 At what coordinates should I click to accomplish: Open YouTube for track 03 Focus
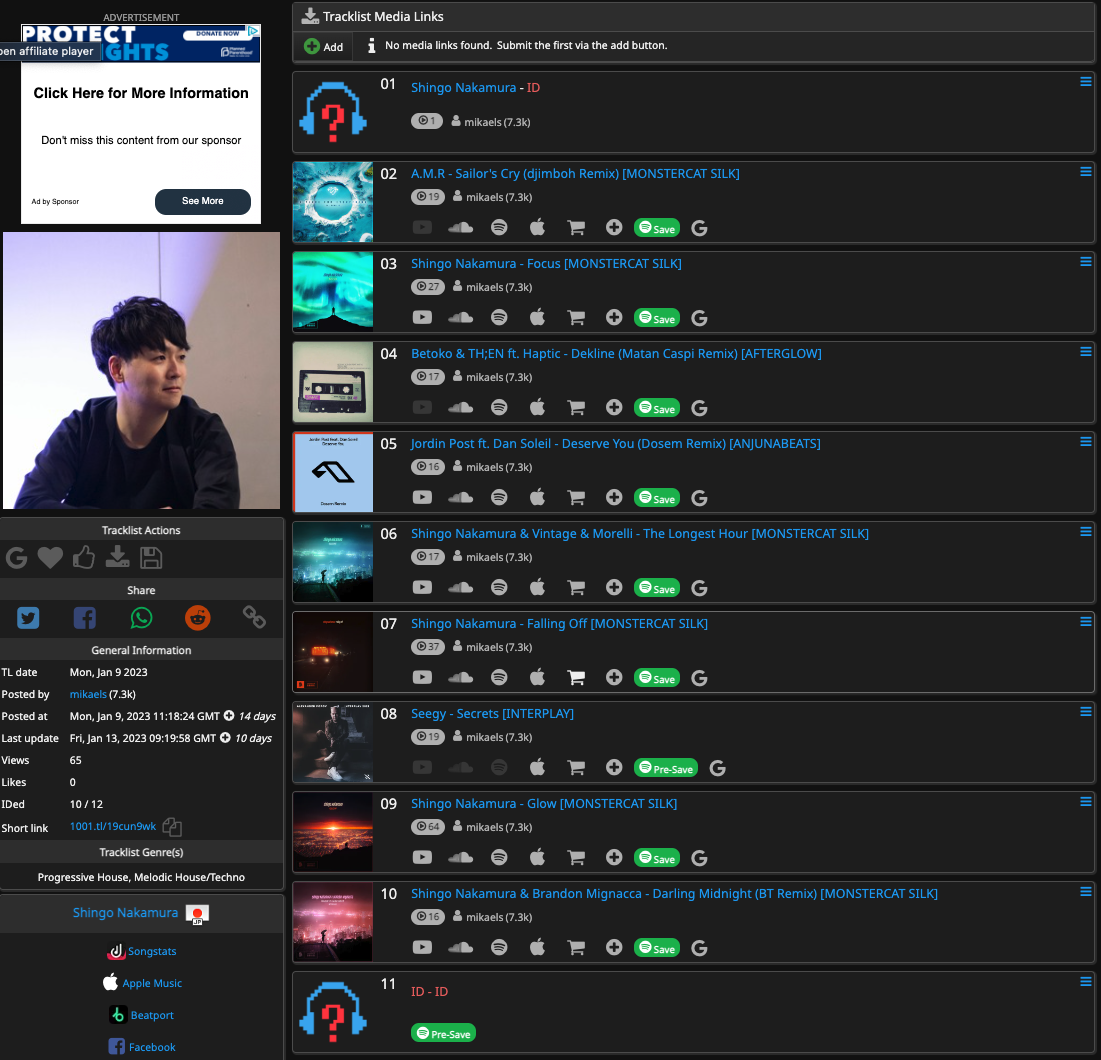click(422, 318)
